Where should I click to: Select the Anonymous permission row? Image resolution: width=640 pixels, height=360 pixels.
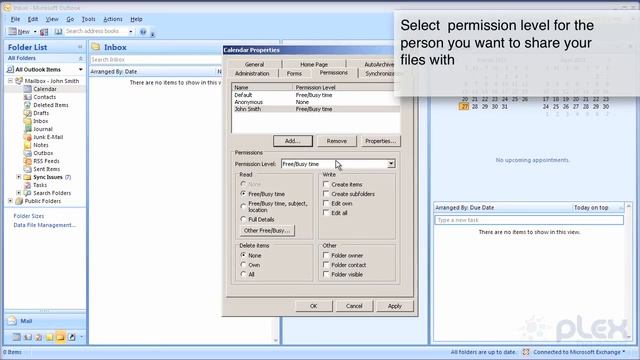pos(316,102)
